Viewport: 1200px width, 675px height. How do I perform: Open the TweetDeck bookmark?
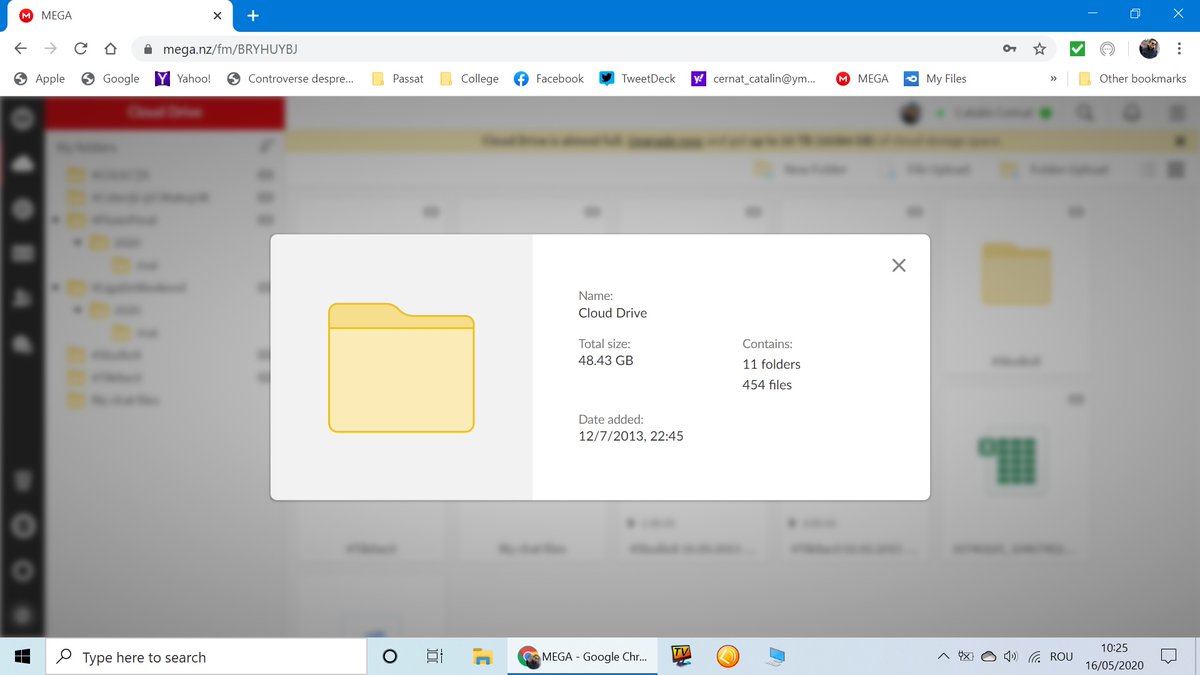tap(638, 78)
